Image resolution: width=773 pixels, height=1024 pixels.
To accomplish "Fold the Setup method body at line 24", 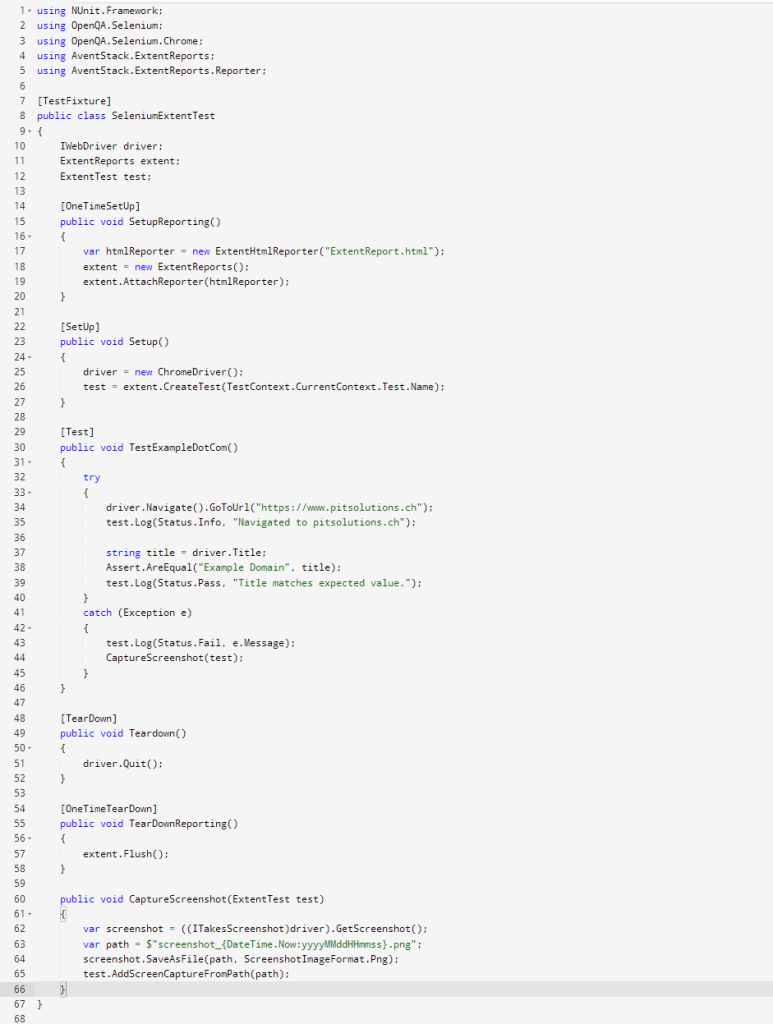I will [x=28, y=357].
